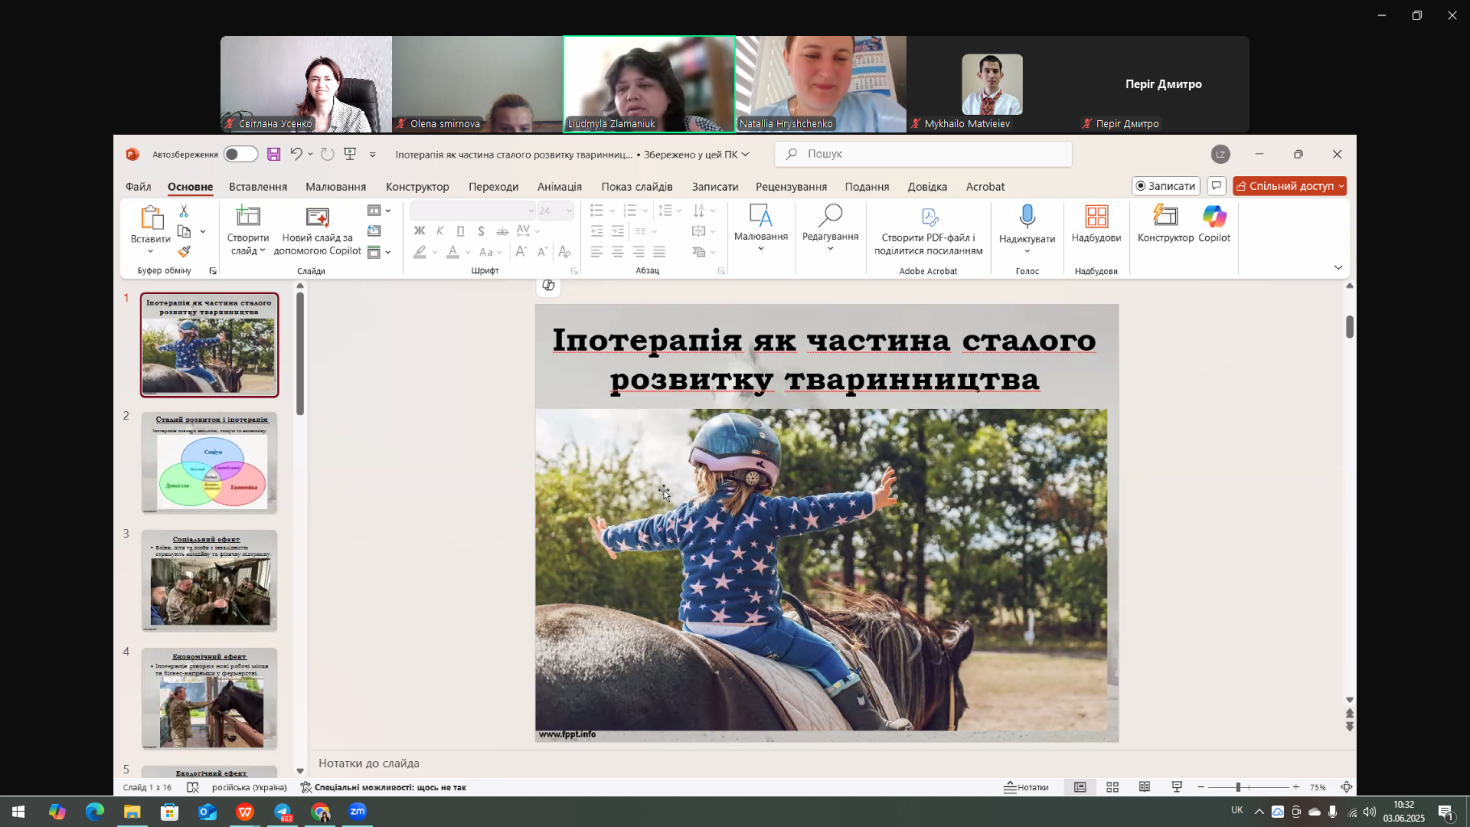Cut selection with the scissors icon
Screen dimensions: 1470x827
click(x=183, y=211)
